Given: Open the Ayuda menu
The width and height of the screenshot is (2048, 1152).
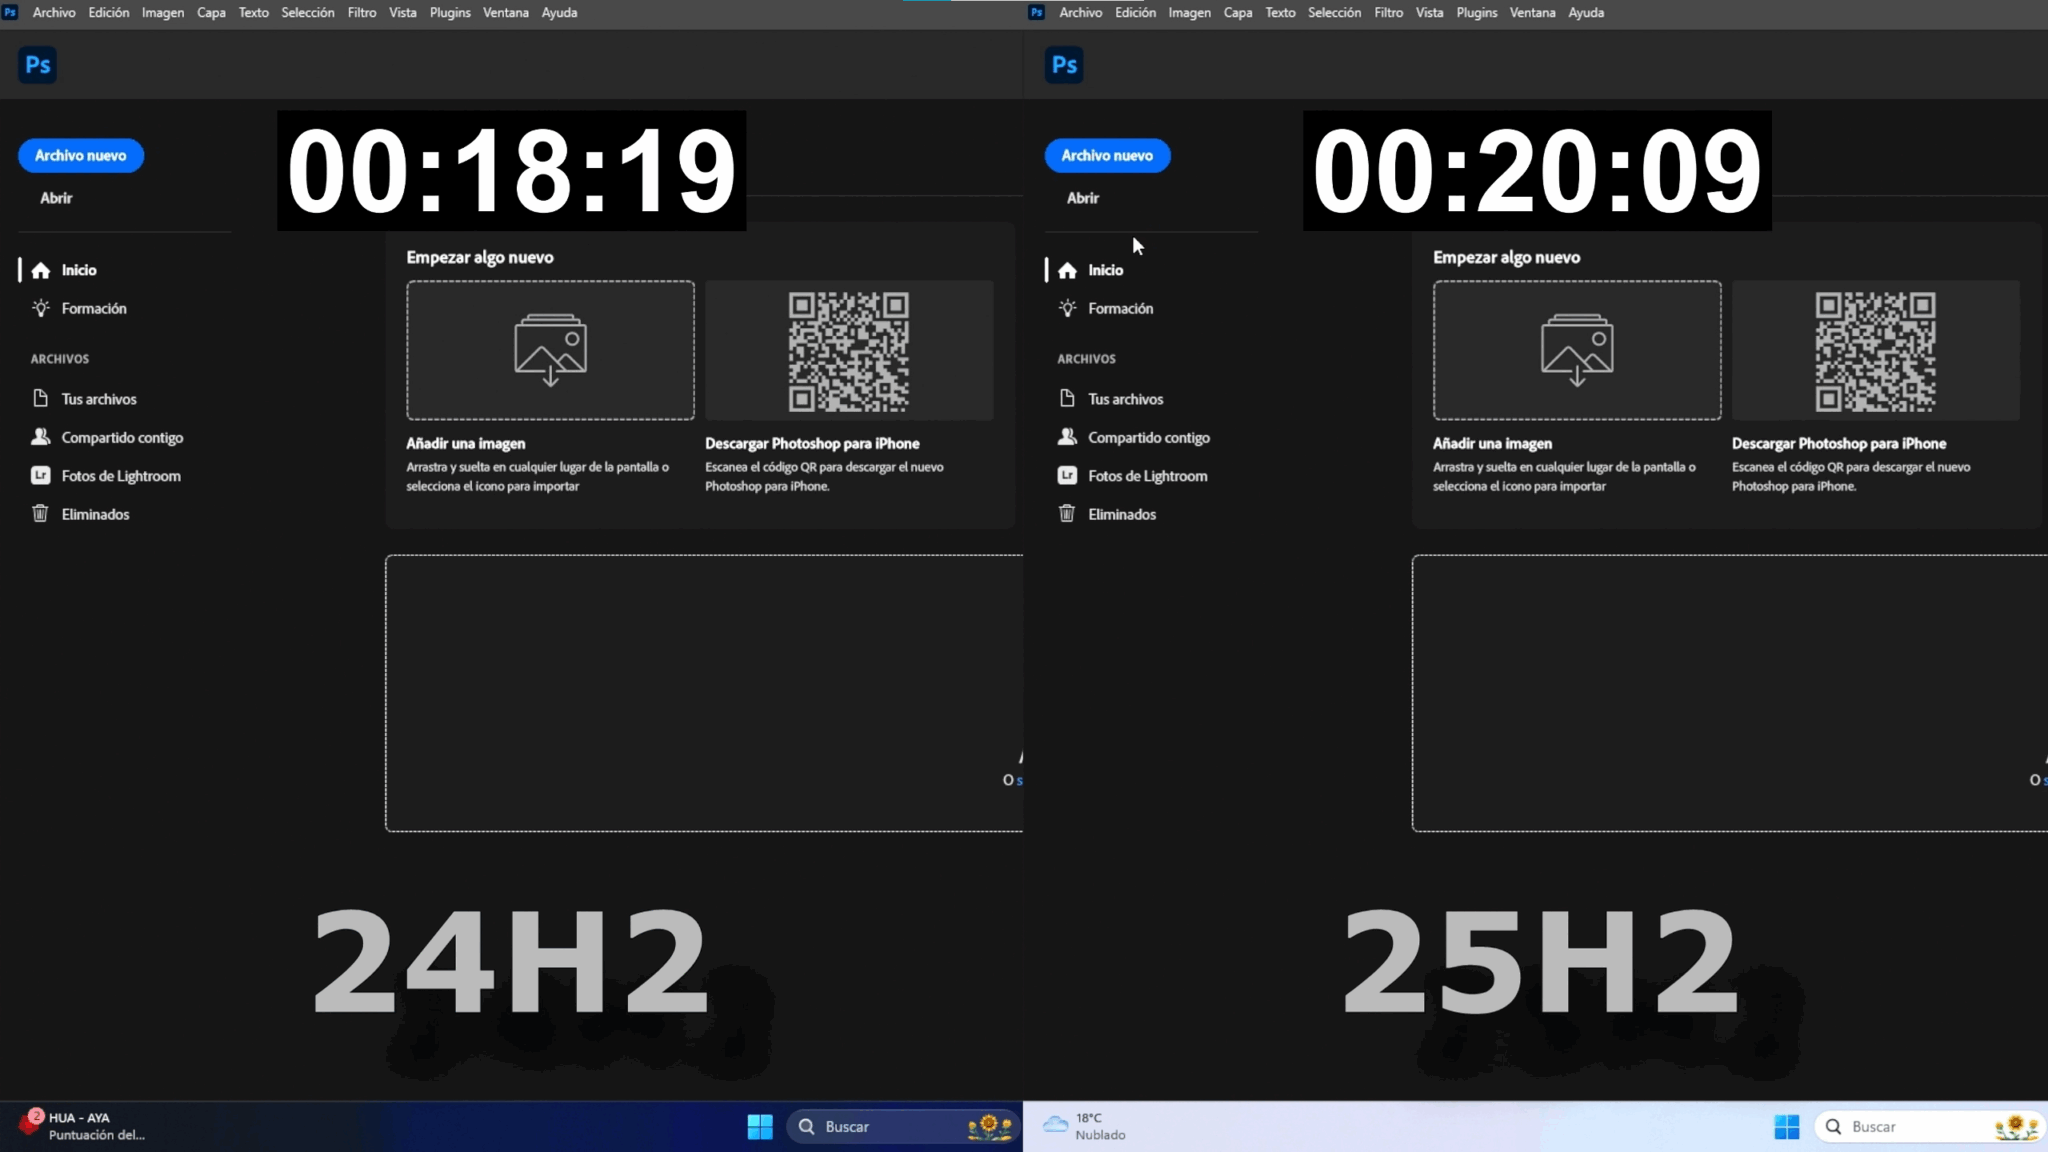Looking at the screenshot, I should coord(559,12).
